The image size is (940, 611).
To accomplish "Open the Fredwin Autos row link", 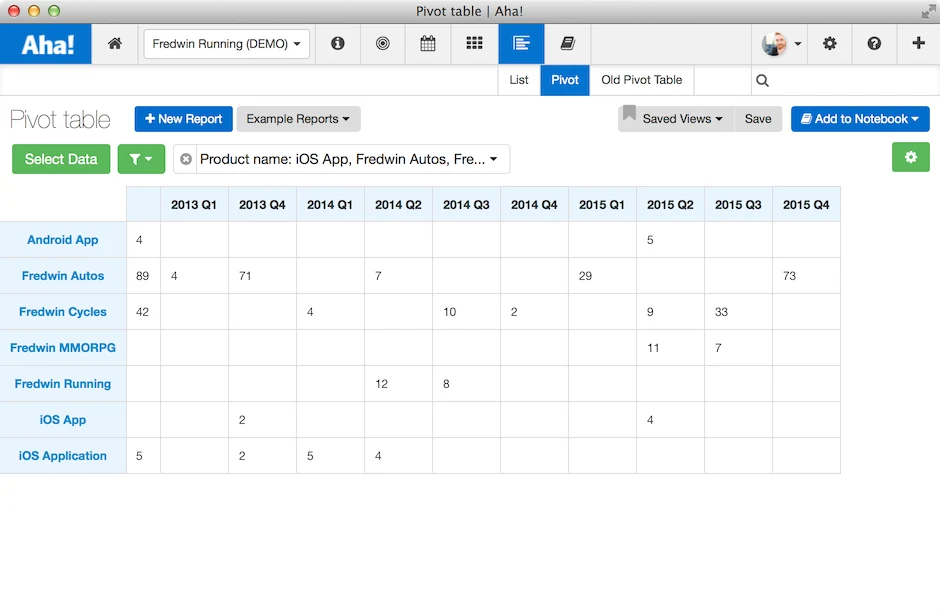I will pyautogui.click(x=63, y=276).
